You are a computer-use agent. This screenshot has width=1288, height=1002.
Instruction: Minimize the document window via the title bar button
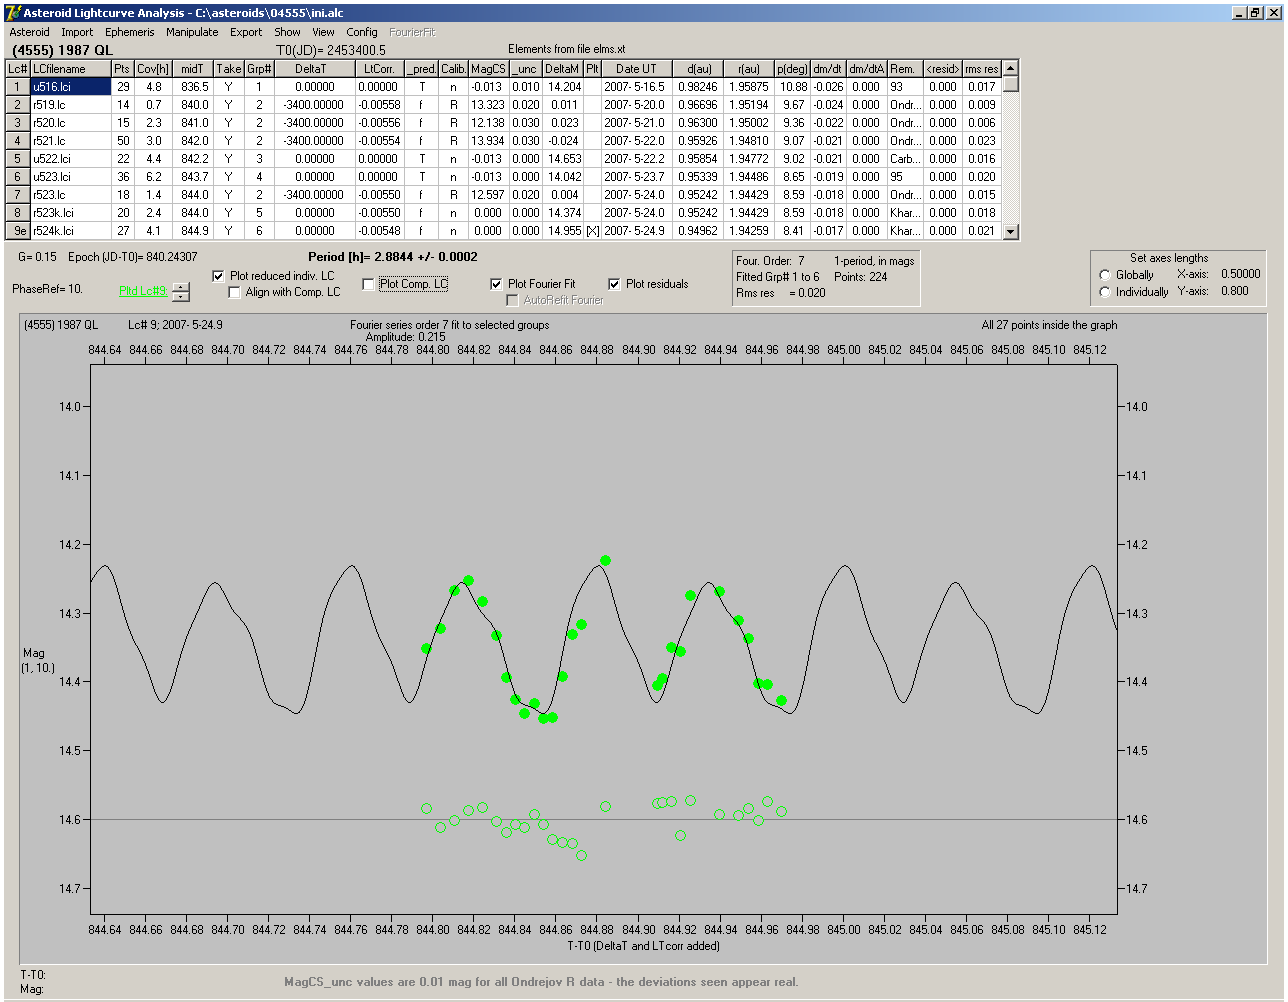point(1239,13)
